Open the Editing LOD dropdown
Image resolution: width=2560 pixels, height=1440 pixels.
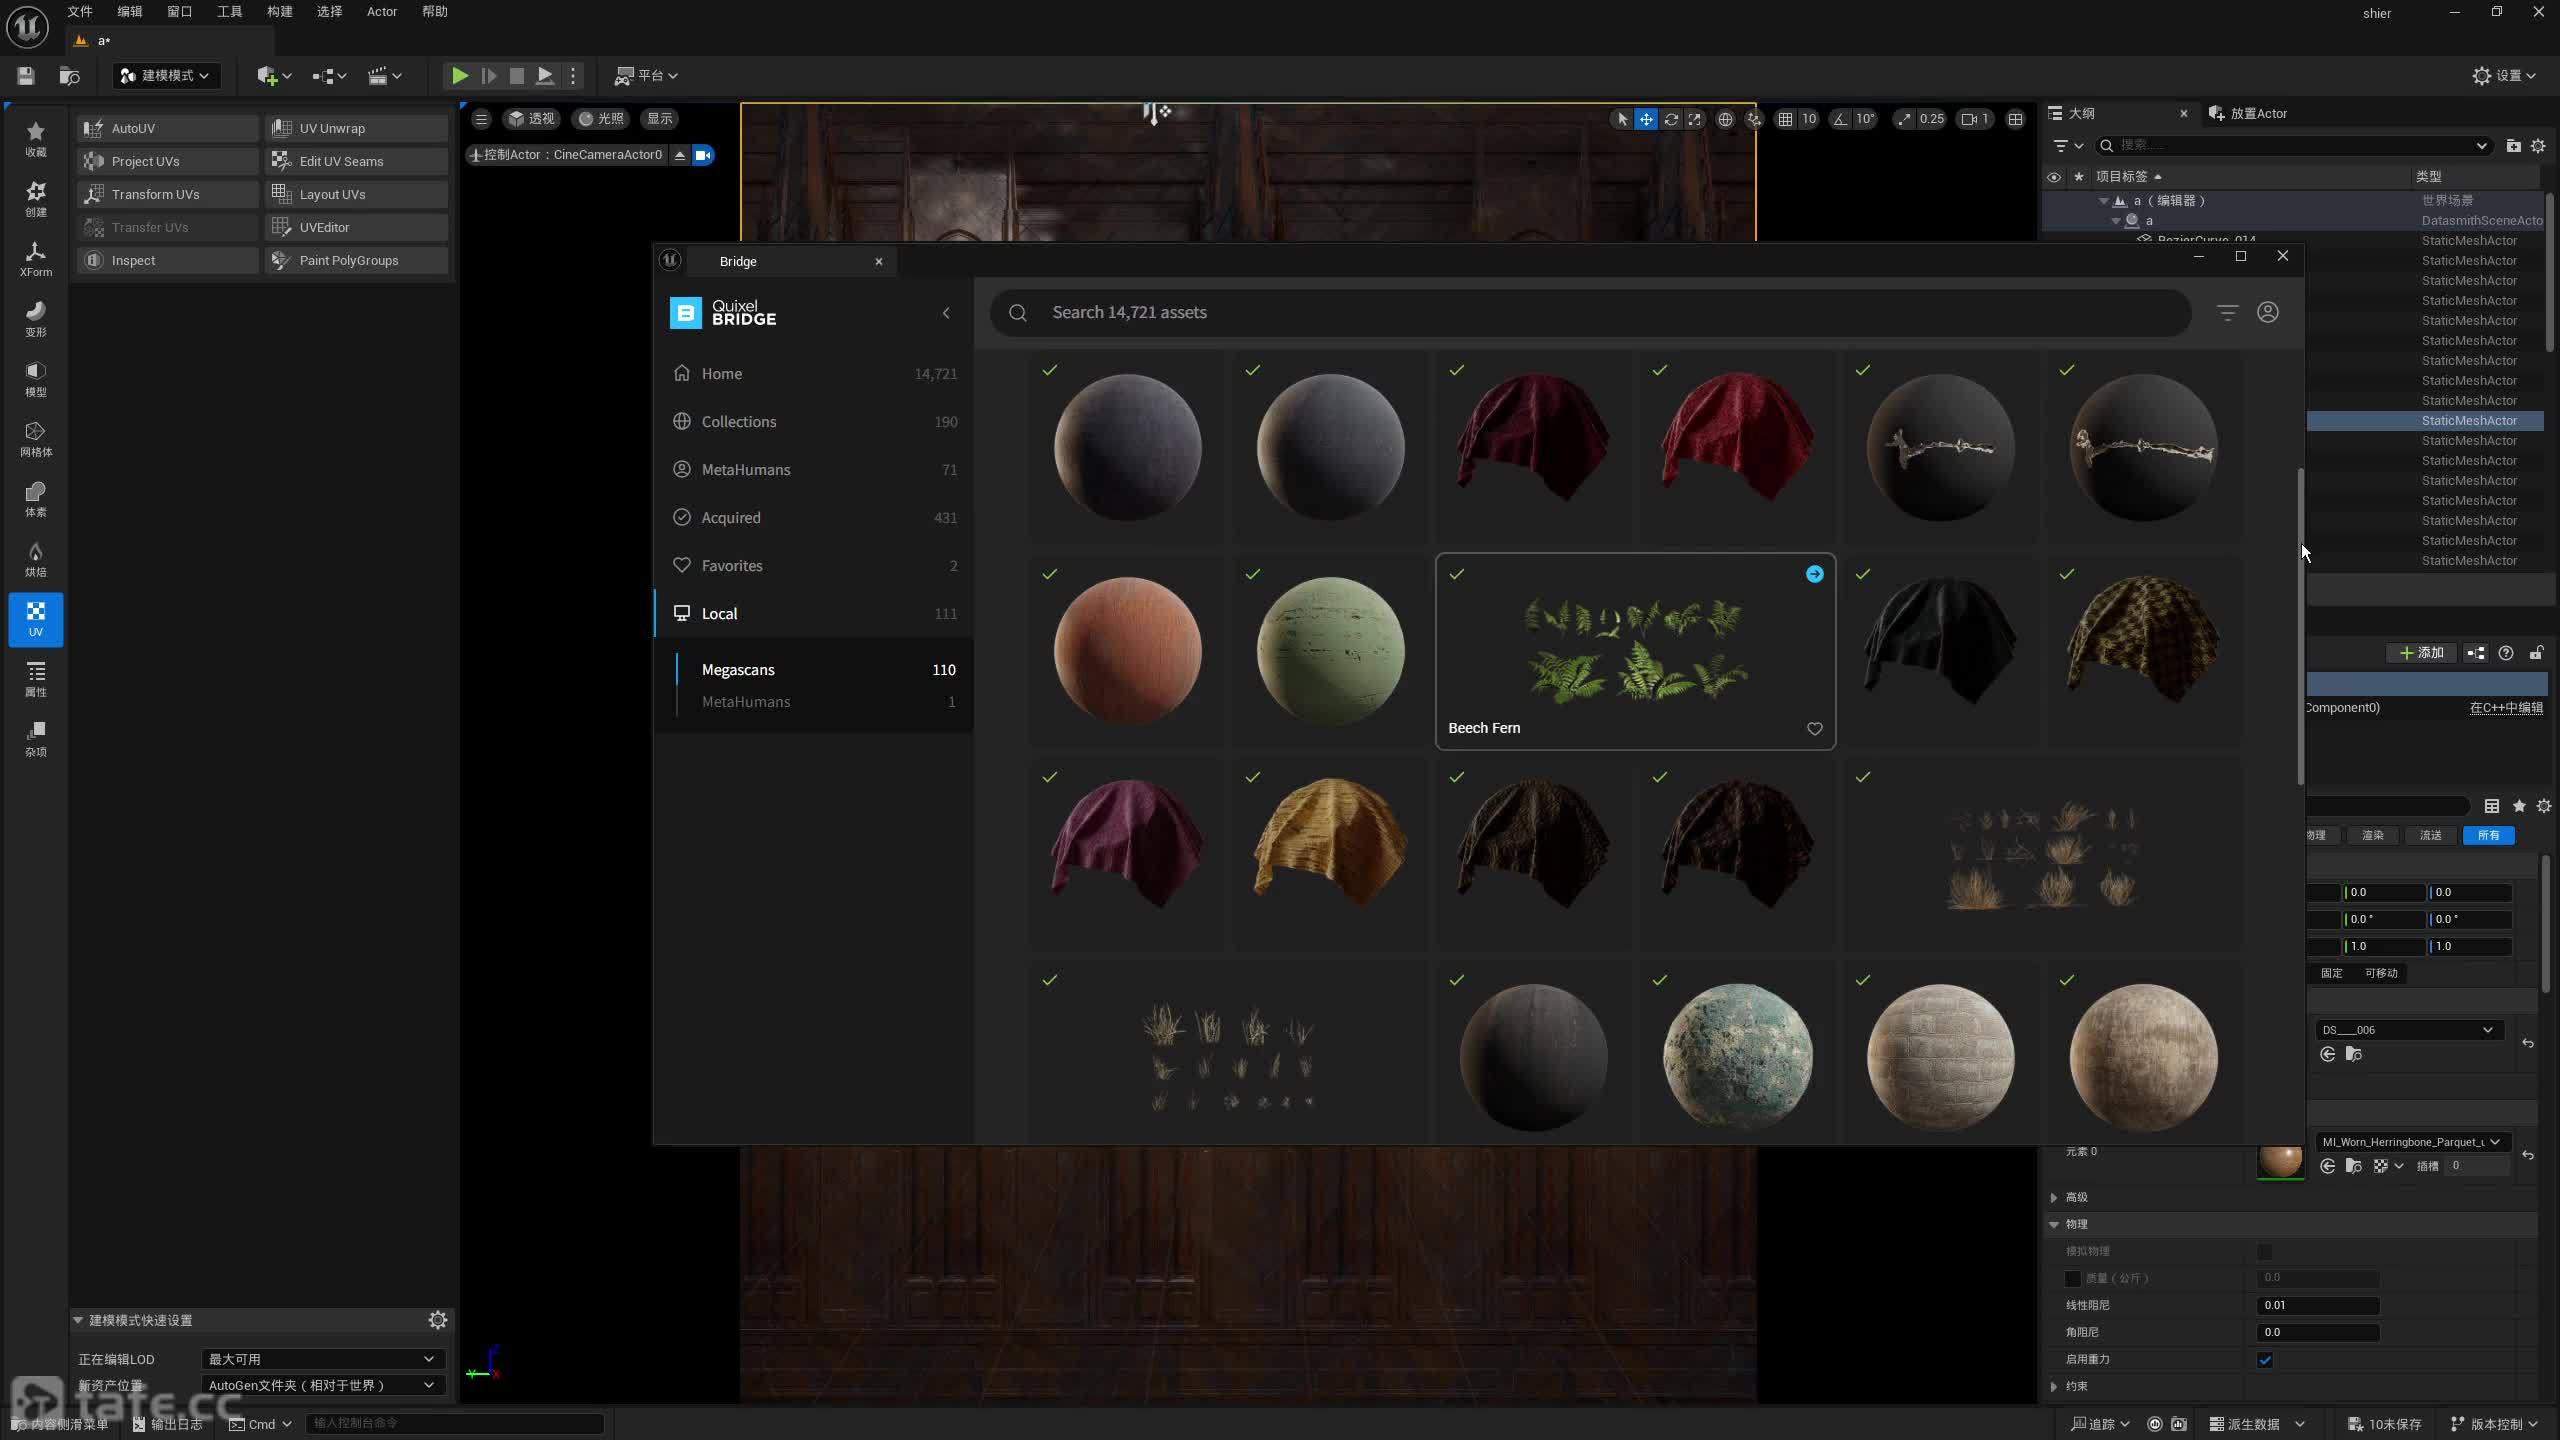pyautogui.click(x=320, y=1359)
